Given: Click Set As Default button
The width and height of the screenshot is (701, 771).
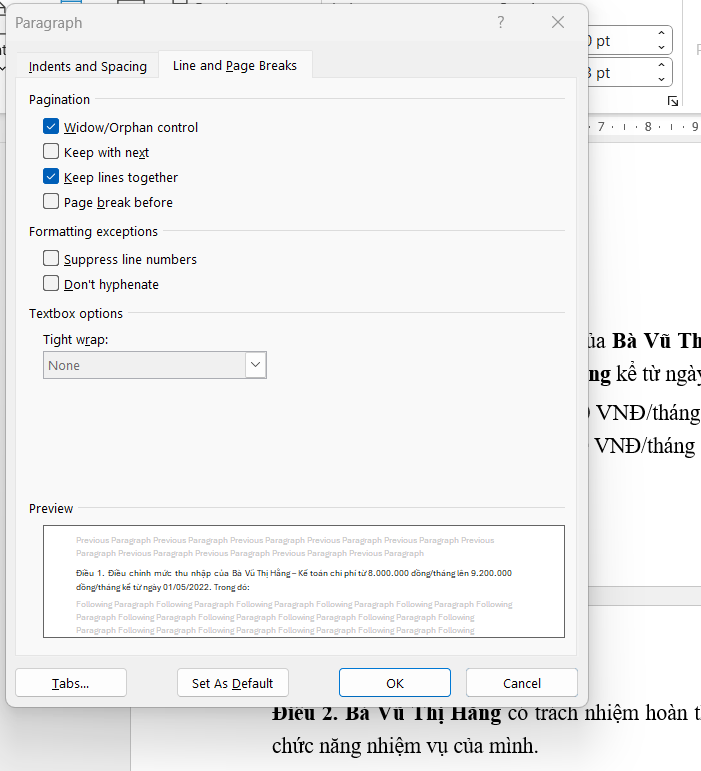Looking at the screenshot, I should coord(233,682).
